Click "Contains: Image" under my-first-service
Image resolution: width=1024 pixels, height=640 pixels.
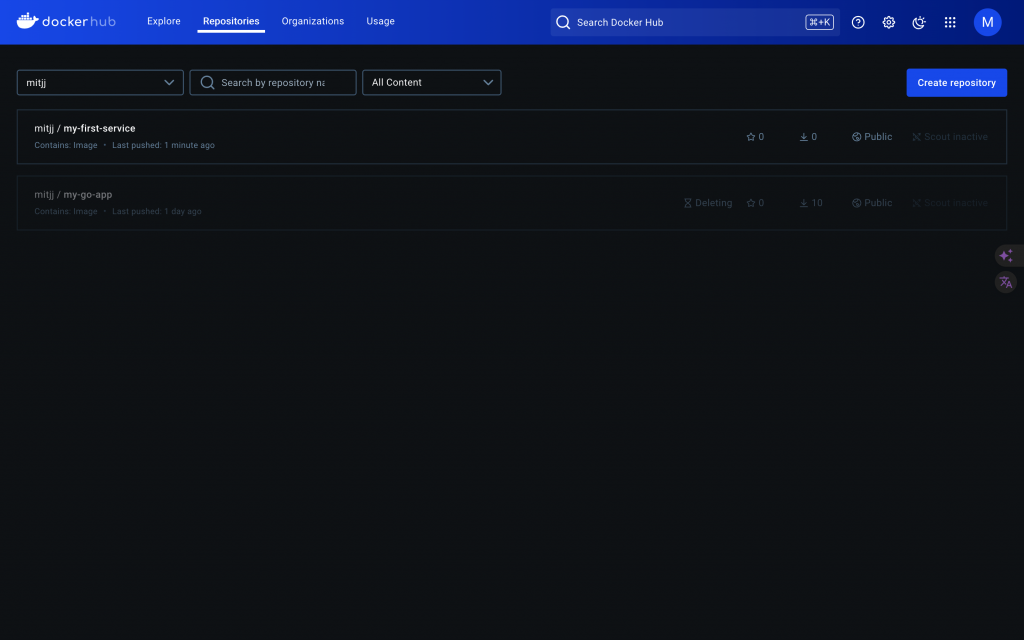(x=66, y=145)
